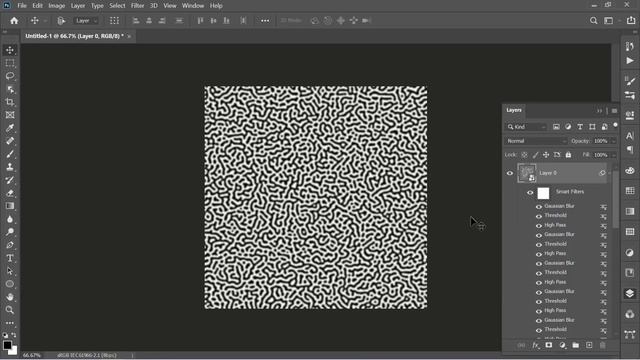Open the Normal blend mode dropdown
This screenshot has height=360, width=640.
(536, 141)
